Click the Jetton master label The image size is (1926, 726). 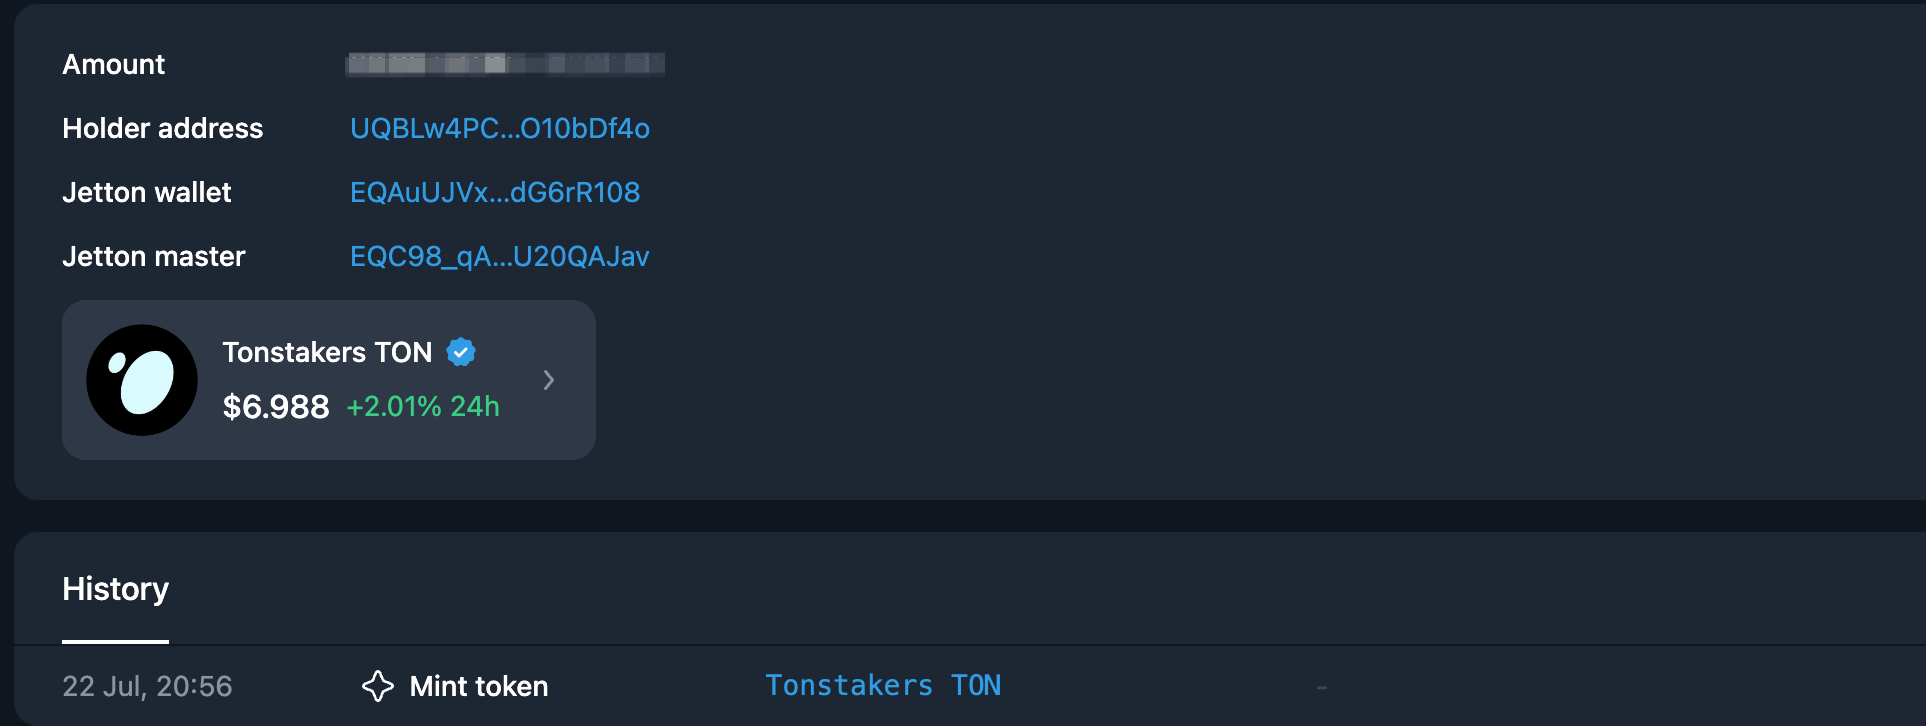[x=153, y=257]
